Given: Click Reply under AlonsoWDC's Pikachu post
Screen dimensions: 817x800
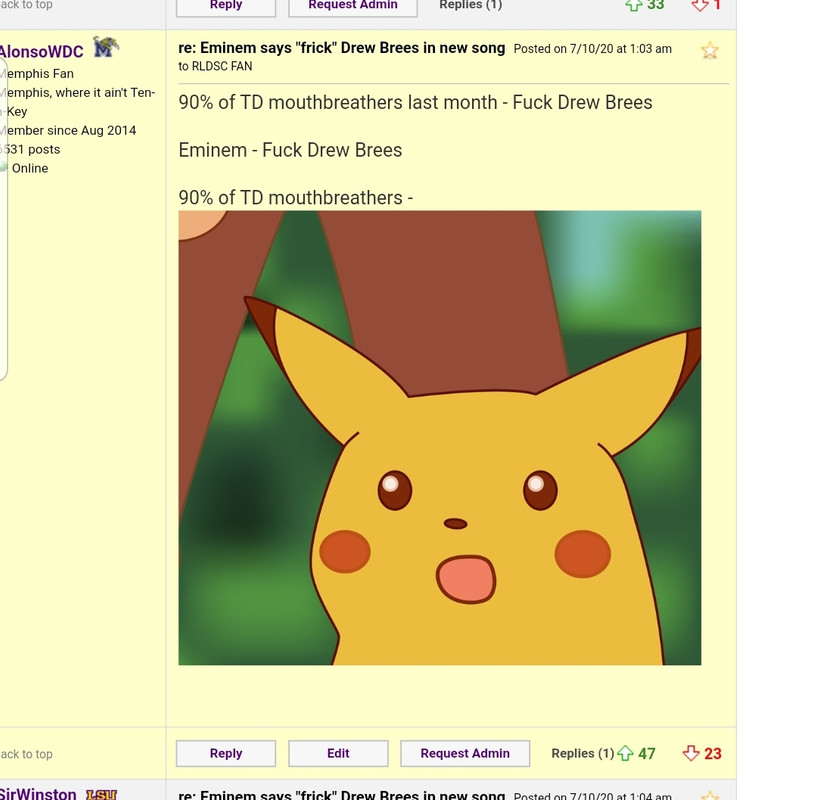Looking at the screenshot, I should [226, 753].
